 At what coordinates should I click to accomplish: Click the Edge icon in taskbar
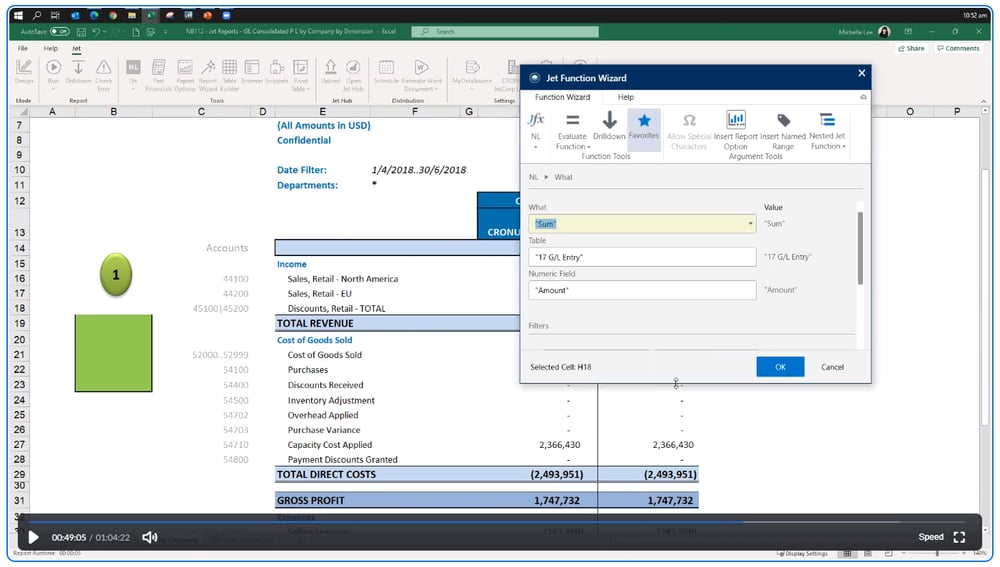click(x=94, y=15)
